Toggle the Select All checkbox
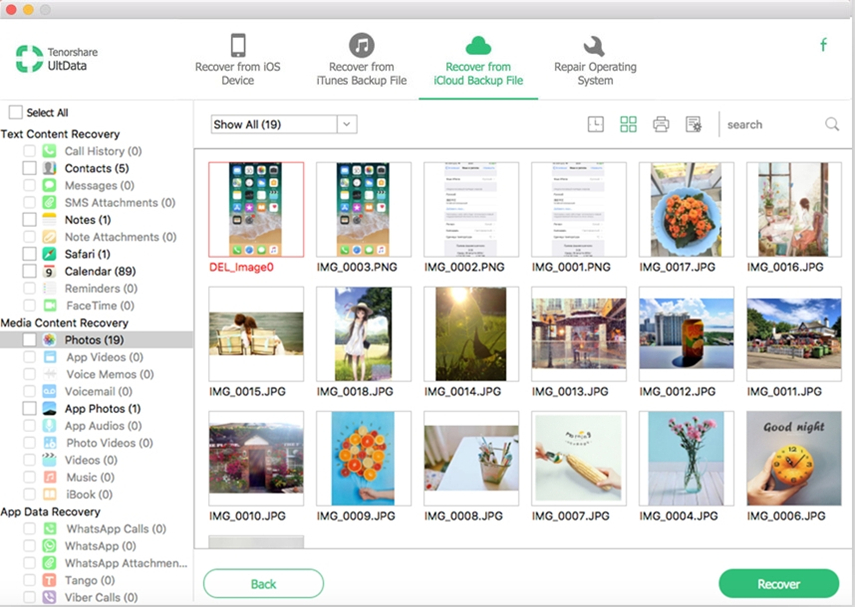Image resolution: width=855 pixels, height=607 pixels. point(16,112)
